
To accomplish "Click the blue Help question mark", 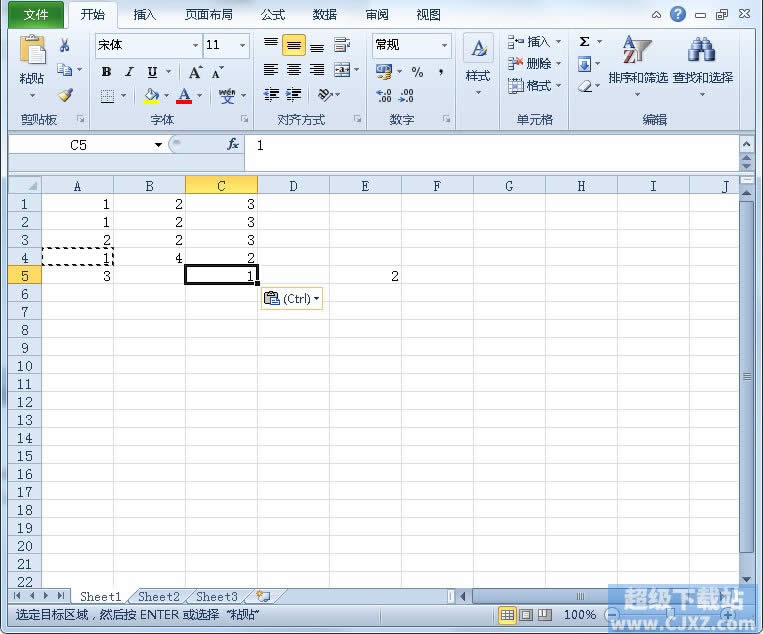I will click(678, 14).
